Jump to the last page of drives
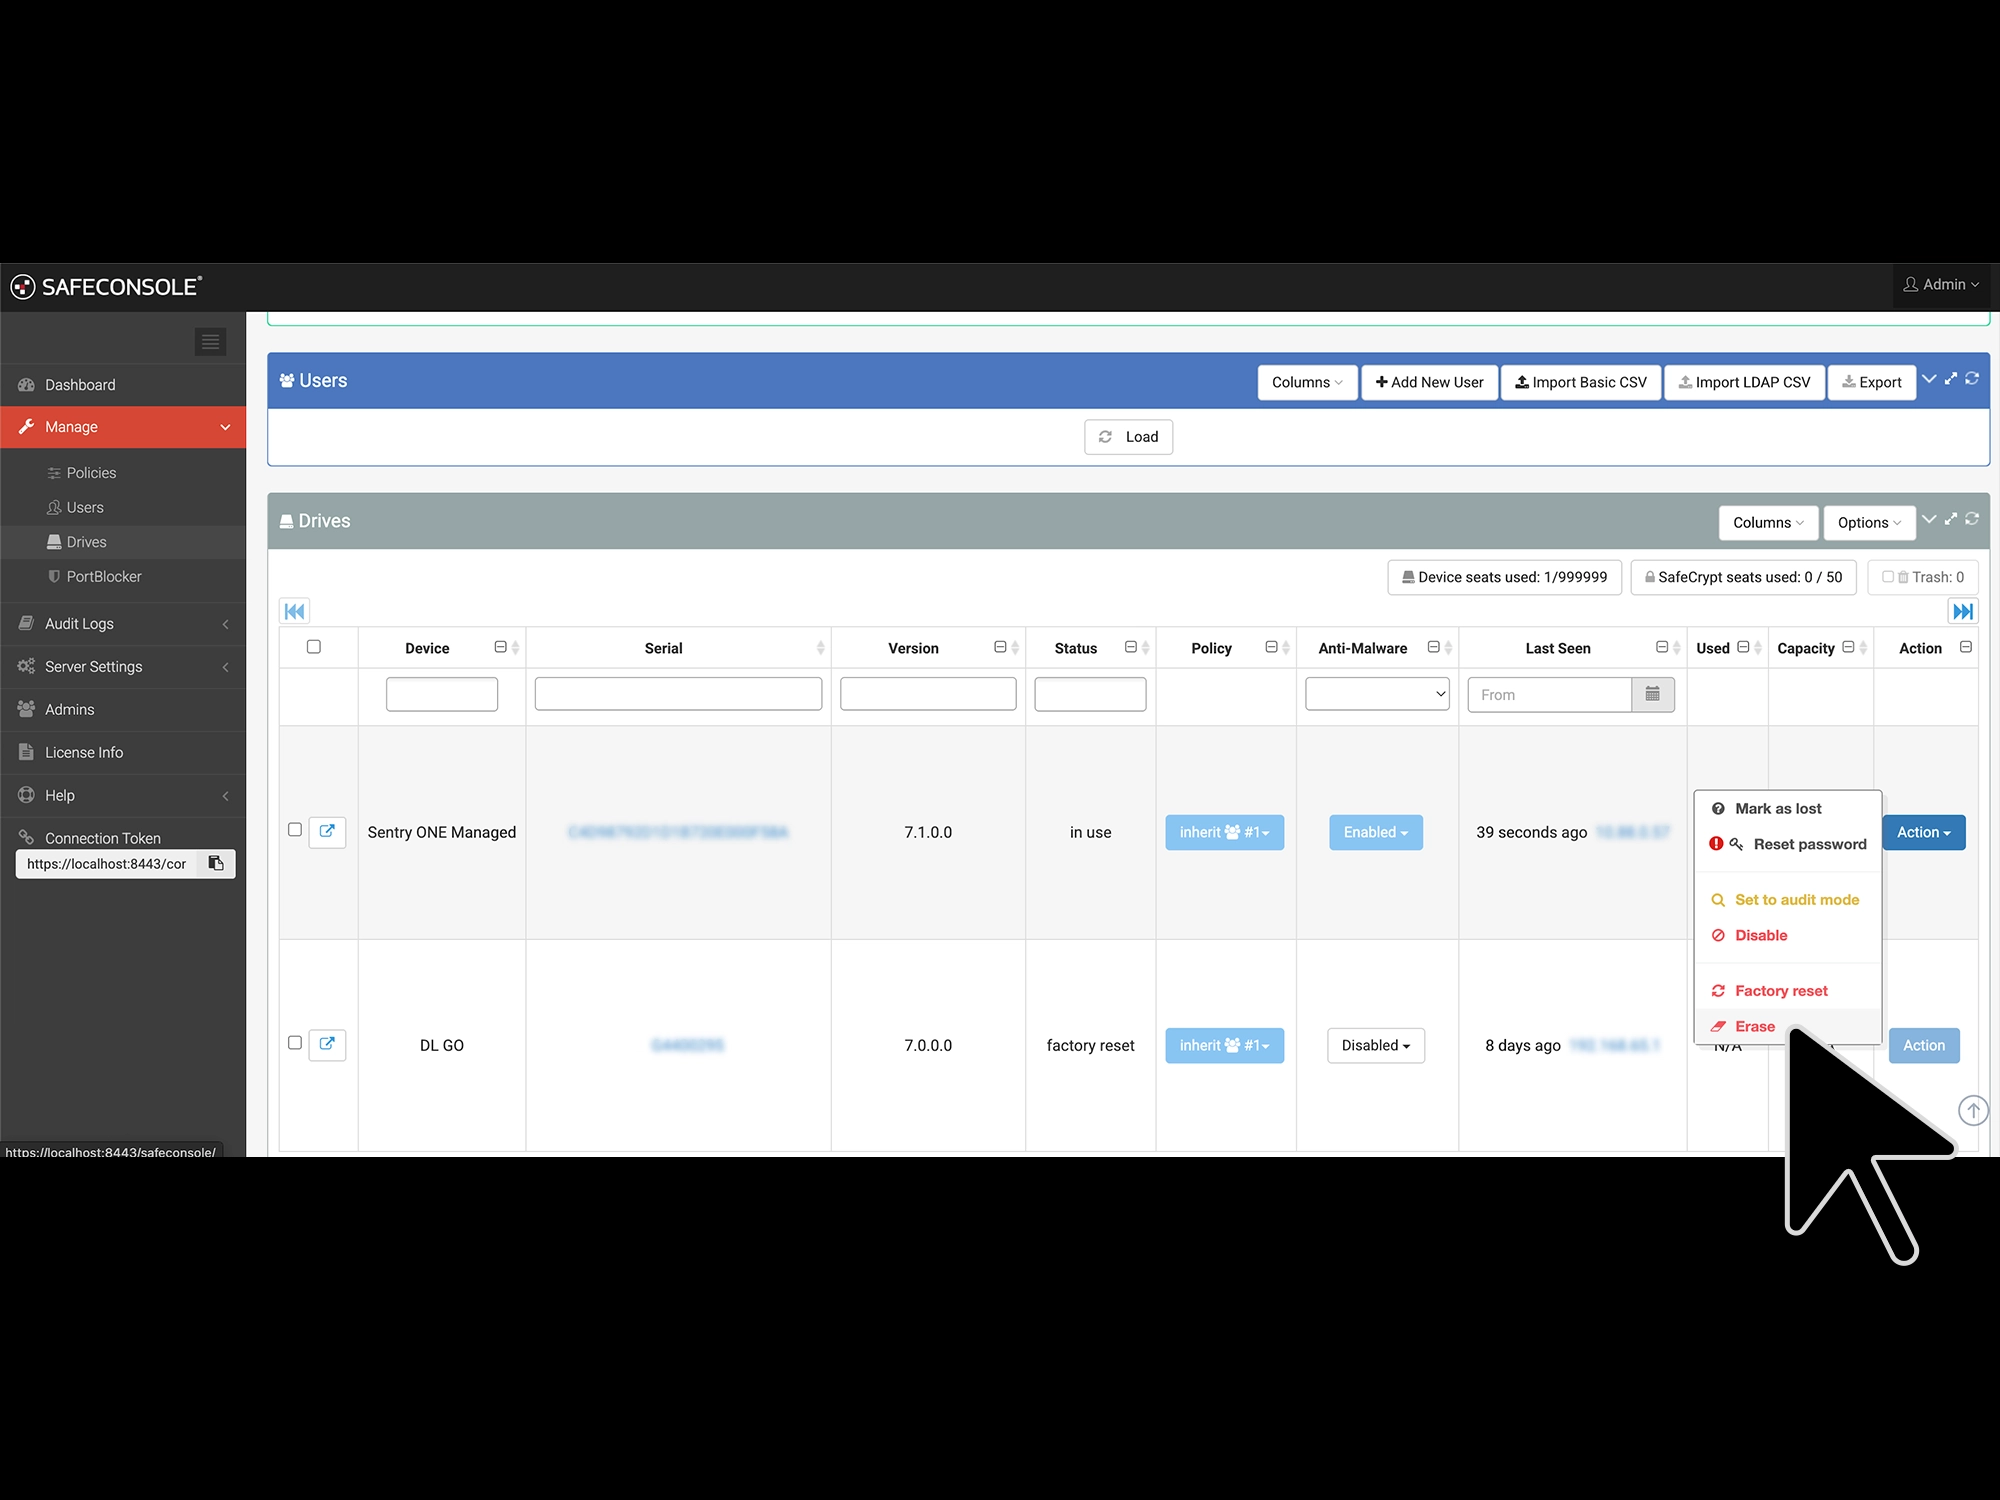2000x1500 pixels. [x=1962, y=611]
